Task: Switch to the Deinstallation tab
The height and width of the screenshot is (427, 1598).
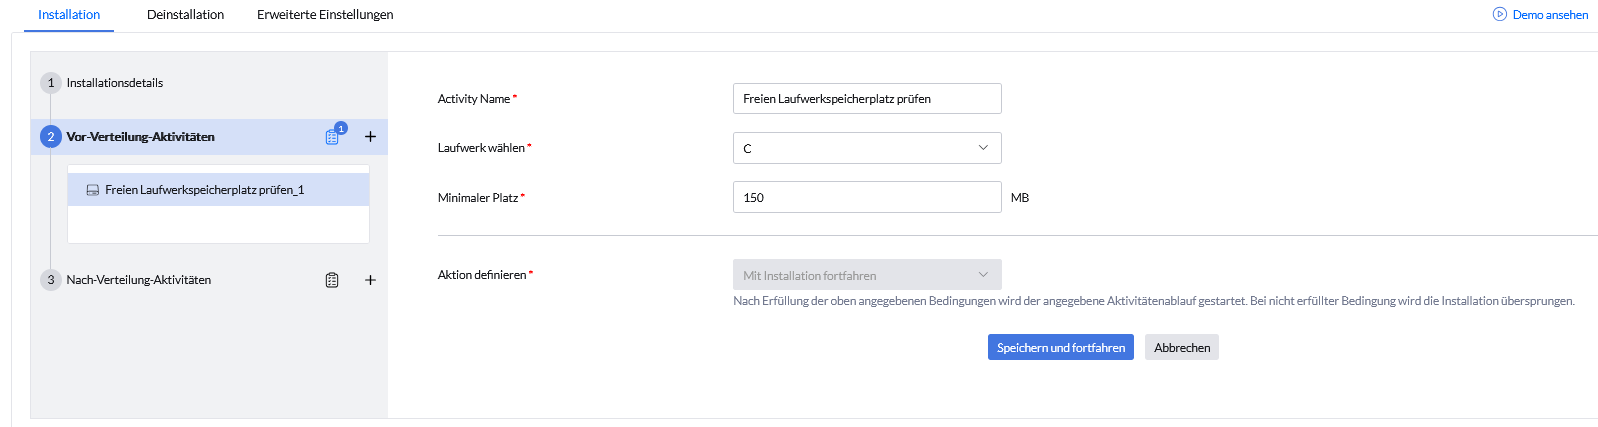Action: tap(185, 15)
